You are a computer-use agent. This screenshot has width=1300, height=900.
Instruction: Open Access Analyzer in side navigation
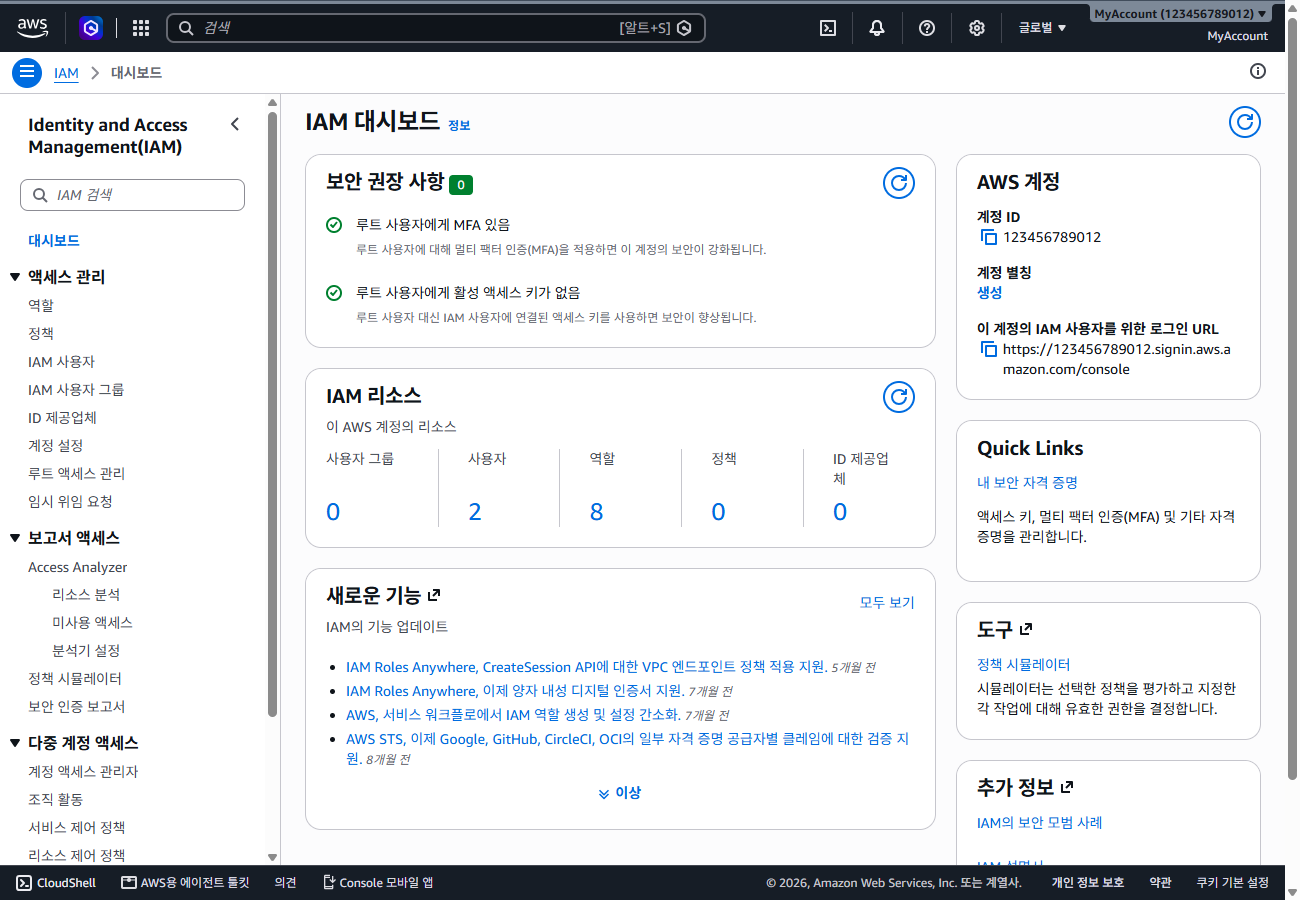(77, 567)
